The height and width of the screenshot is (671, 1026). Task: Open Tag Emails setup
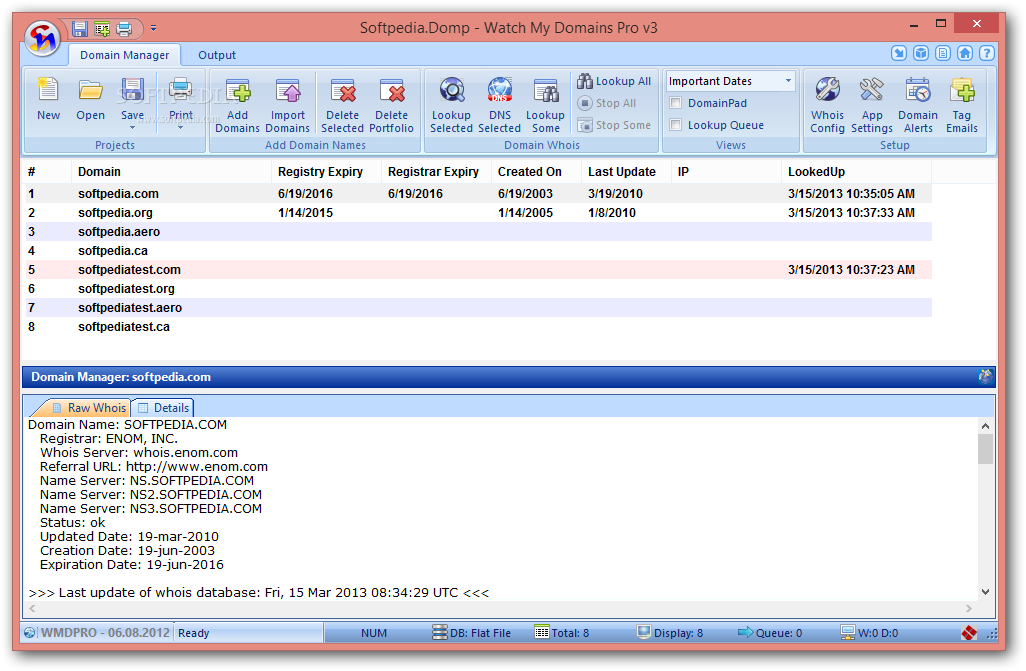point(962,105)
